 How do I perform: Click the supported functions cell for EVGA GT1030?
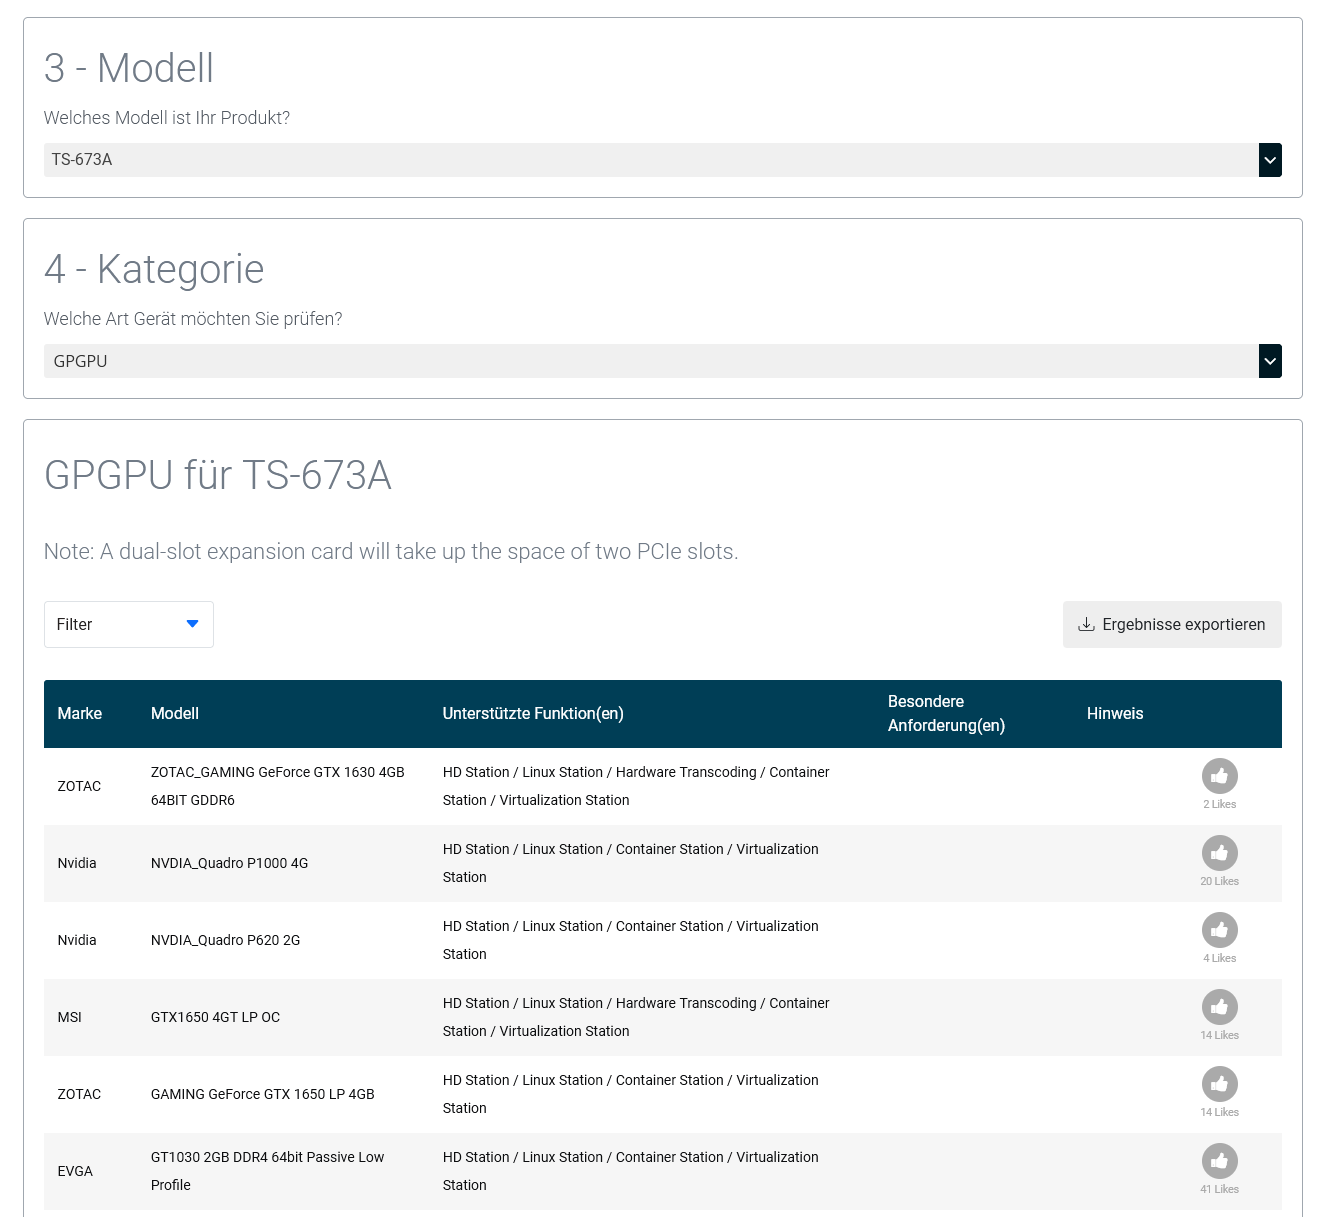coord(631,1171)
